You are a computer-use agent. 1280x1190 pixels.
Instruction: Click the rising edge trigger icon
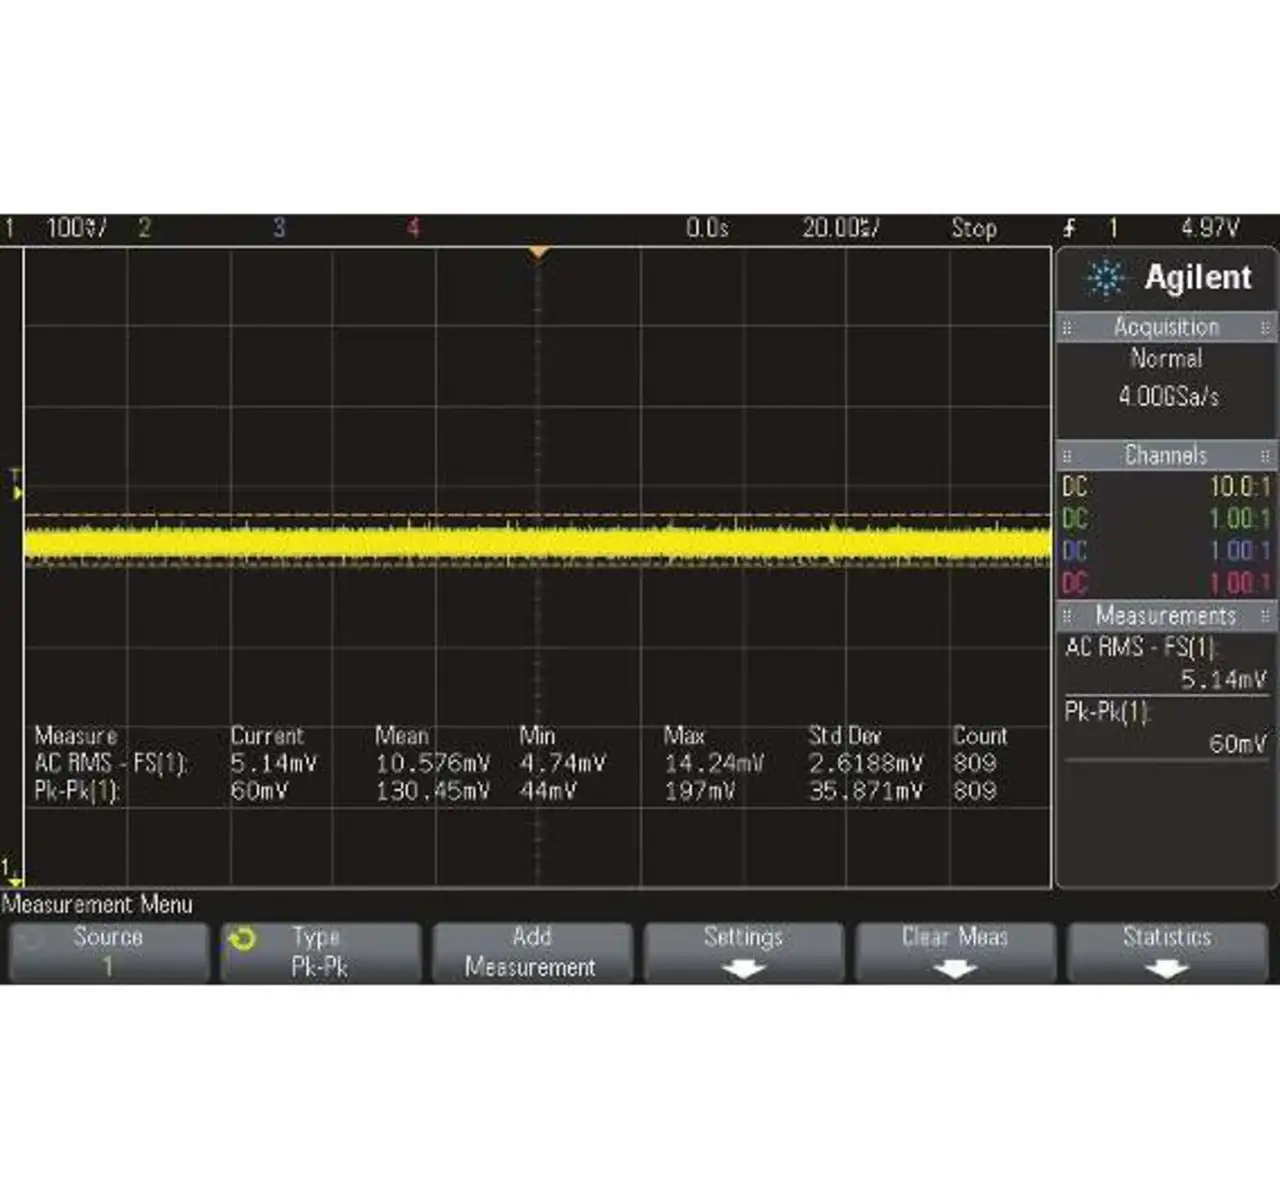pyautogui.click(x=1069, y=228)
